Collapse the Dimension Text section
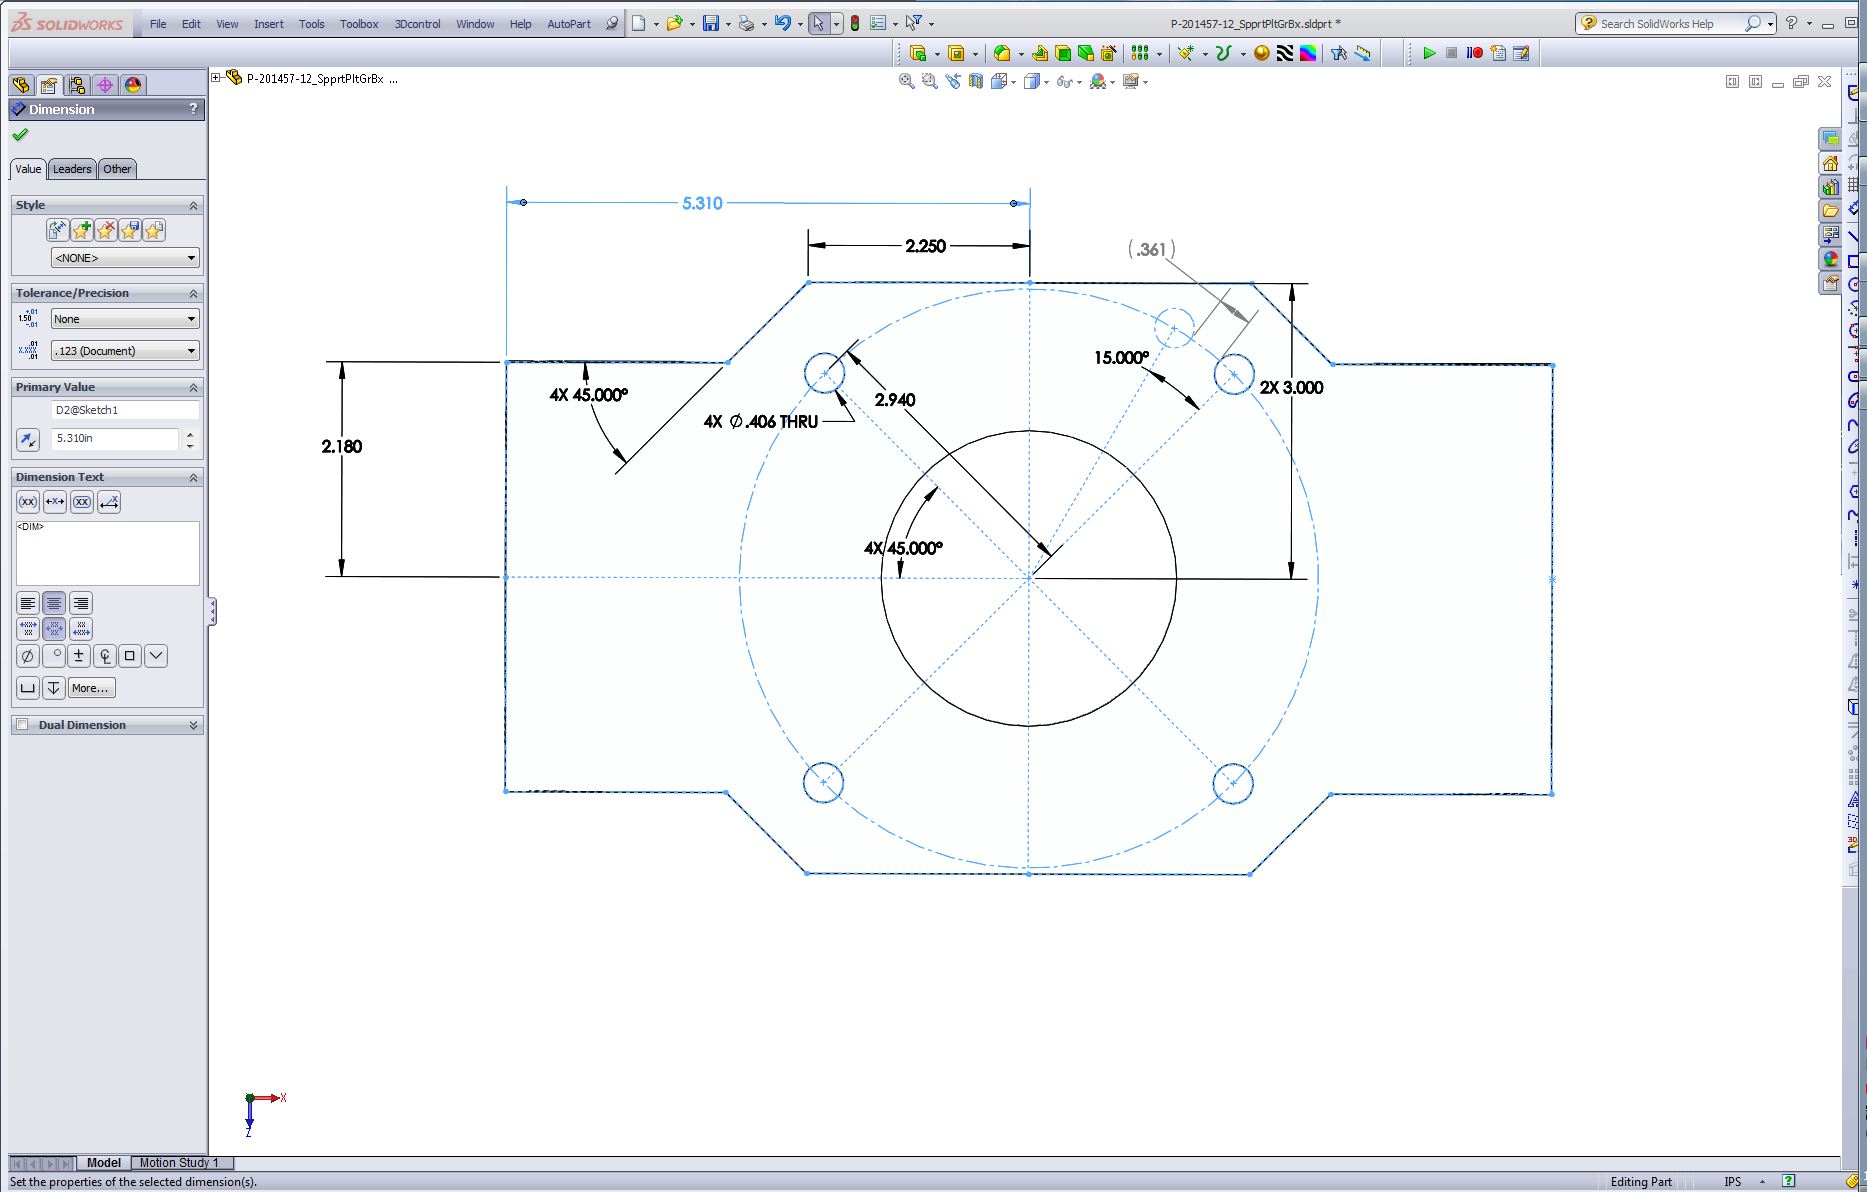 [x=193, y=478]
